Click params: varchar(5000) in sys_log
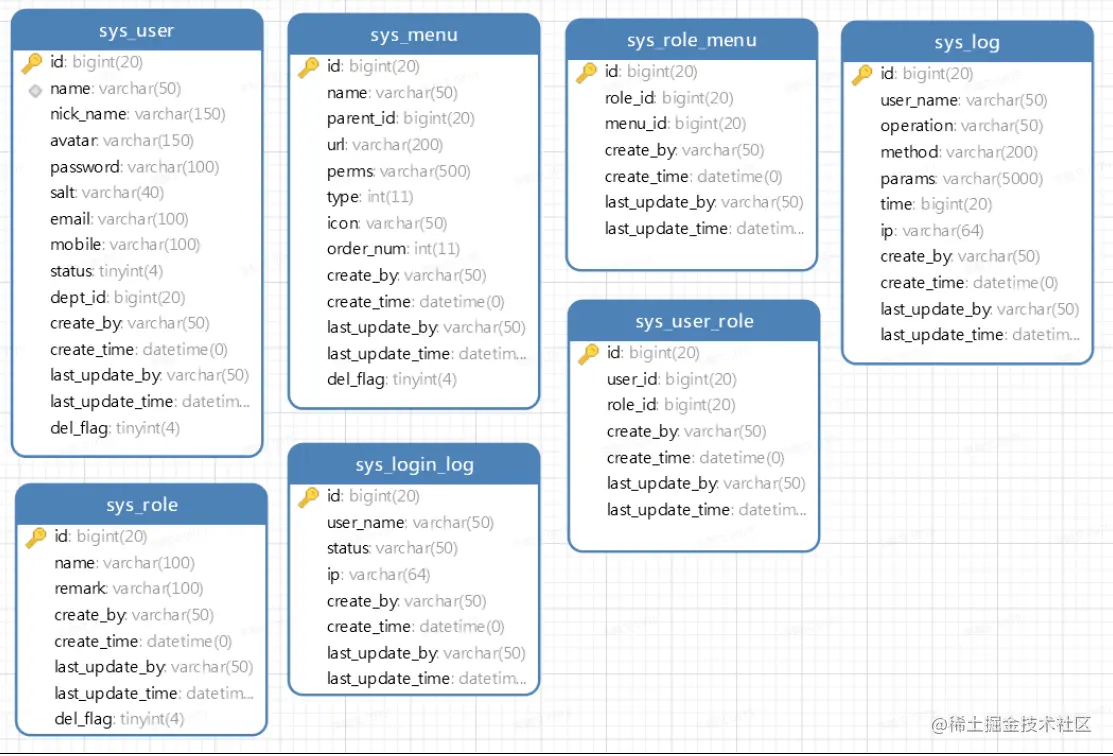This screenshot has width=1113, height=756. (x=962, y=179)
